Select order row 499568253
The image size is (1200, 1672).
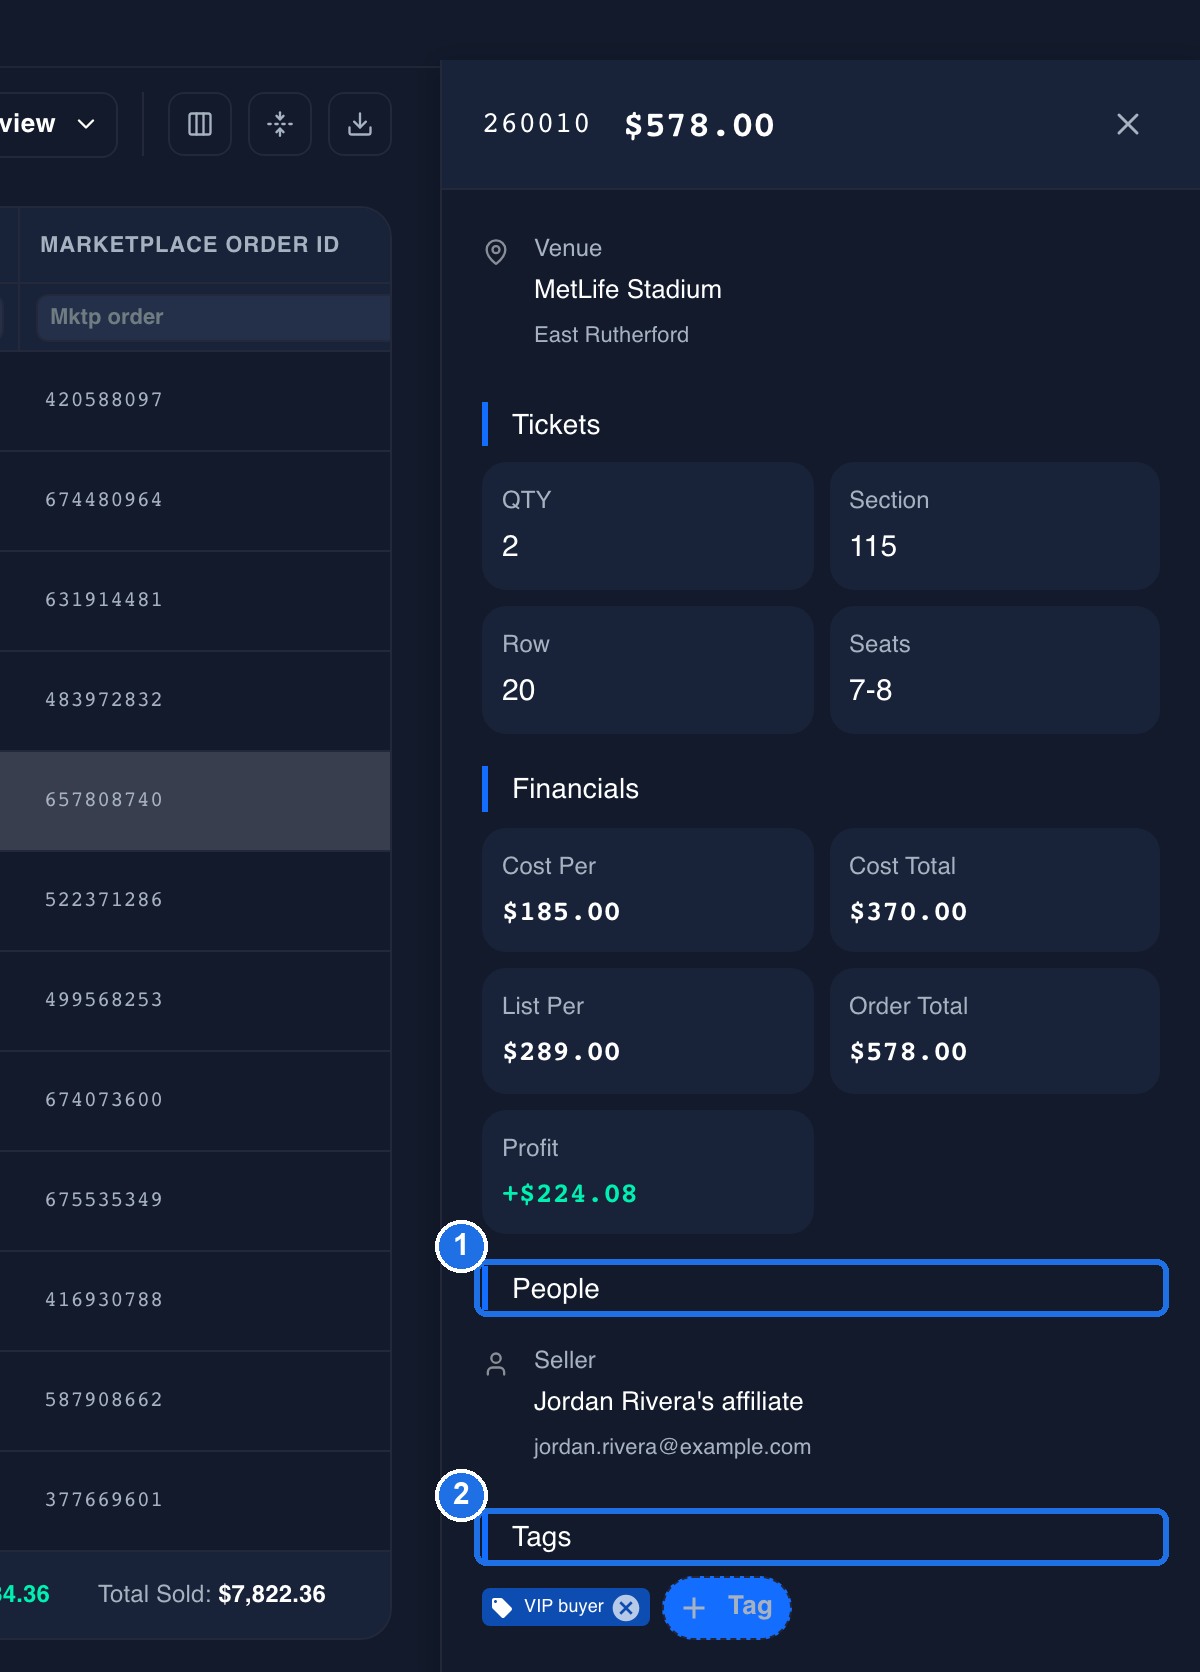[x=195, y=1000]
